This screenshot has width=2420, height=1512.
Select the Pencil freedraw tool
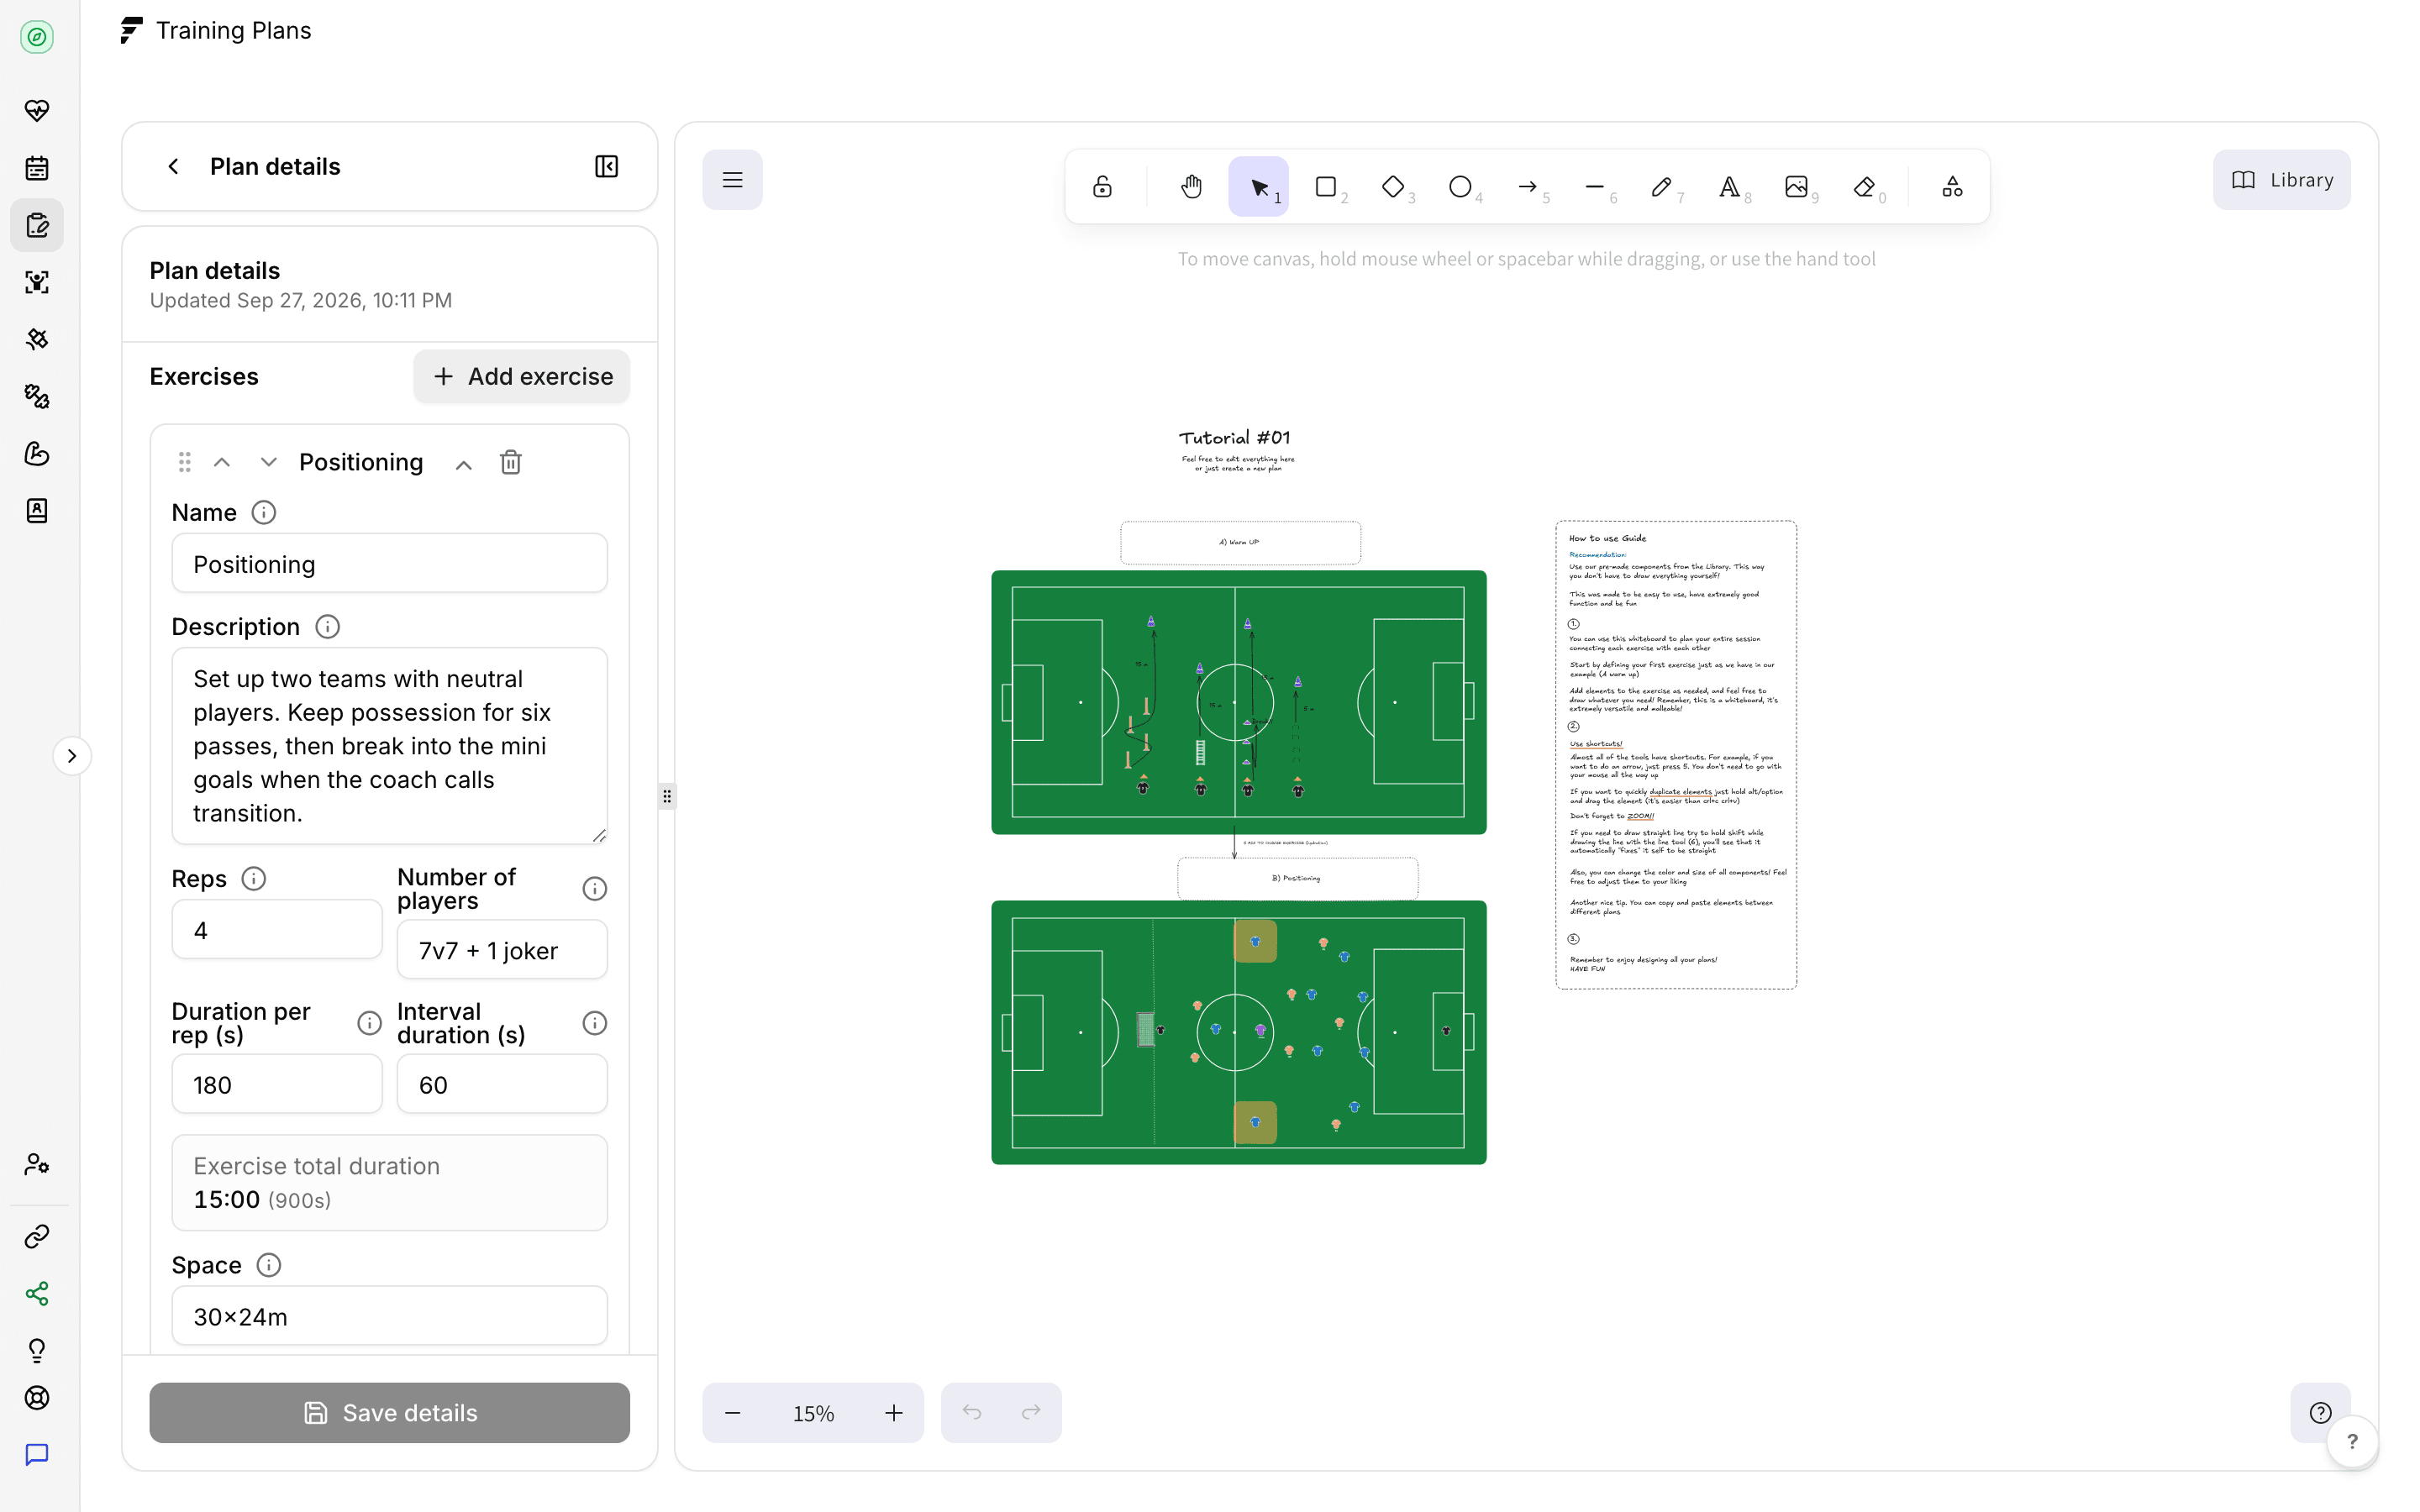[1662, 187]
